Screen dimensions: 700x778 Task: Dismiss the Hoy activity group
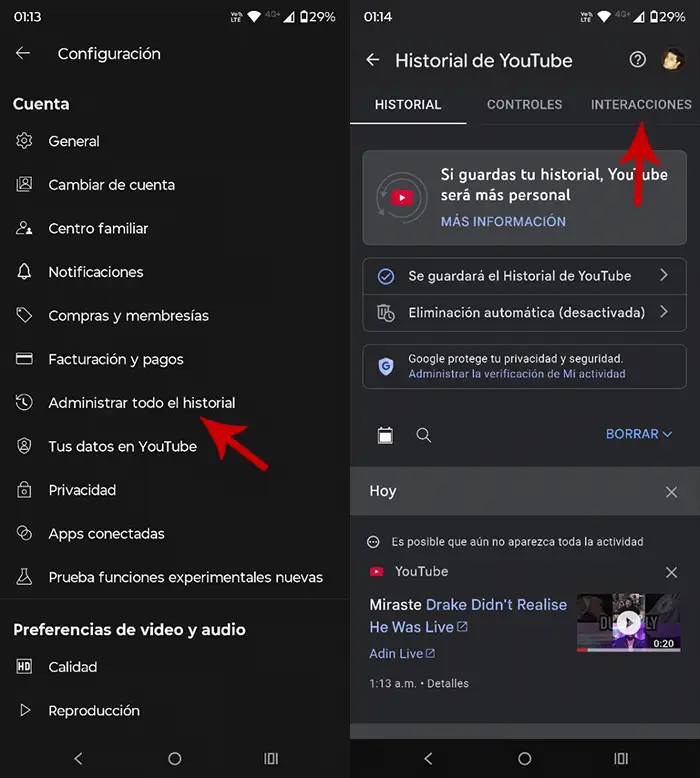pos(672,492)
